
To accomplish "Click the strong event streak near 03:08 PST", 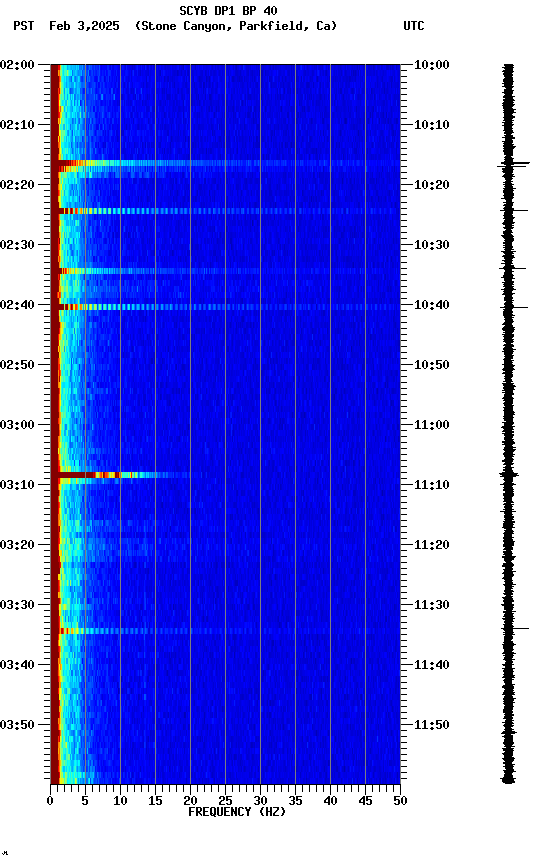I will click(129, 474).
